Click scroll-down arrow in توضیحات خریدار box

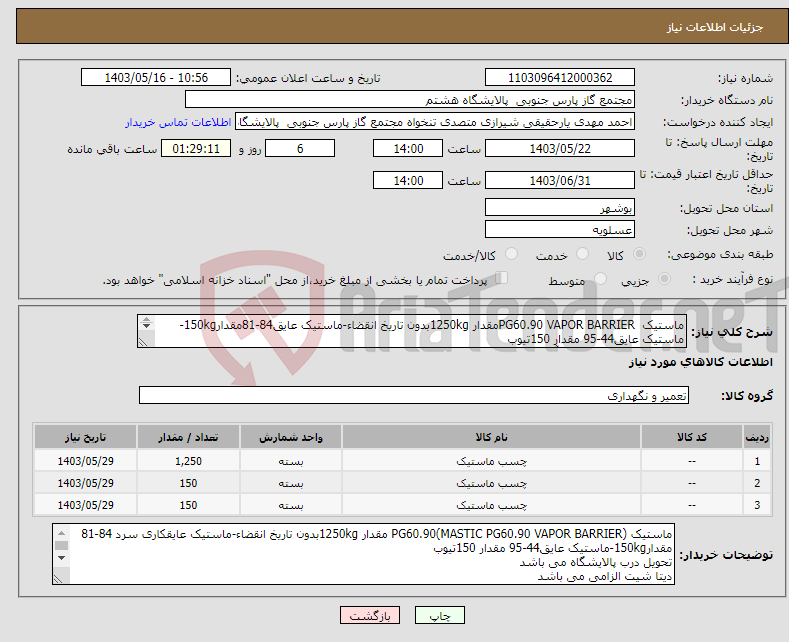point(61,557)
